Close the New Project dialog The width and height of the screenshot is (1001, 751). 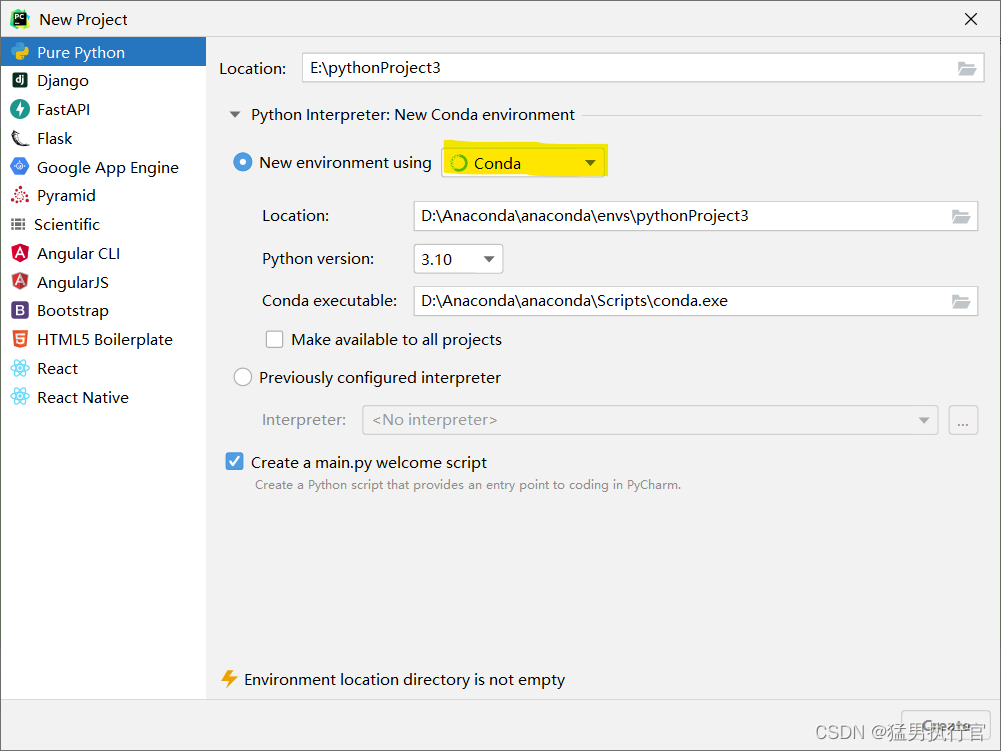970,19
